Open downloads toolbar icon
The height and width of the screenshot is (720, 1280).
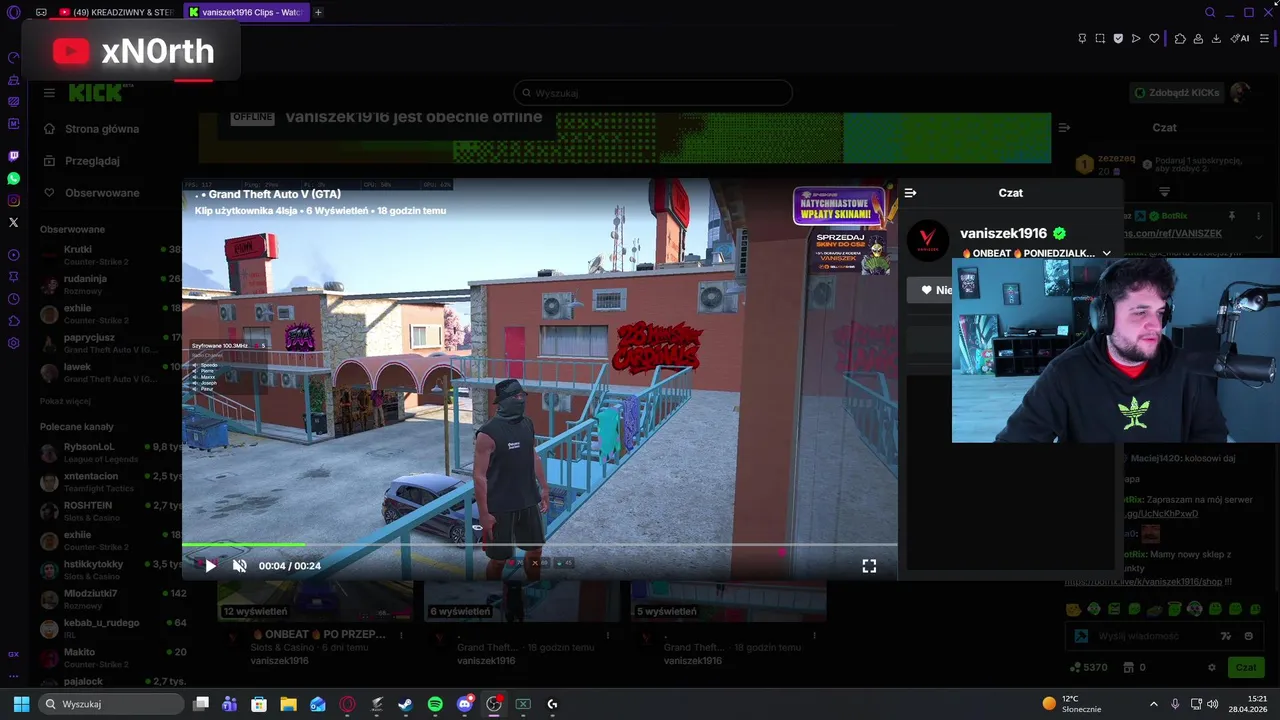coord(1216,39)
